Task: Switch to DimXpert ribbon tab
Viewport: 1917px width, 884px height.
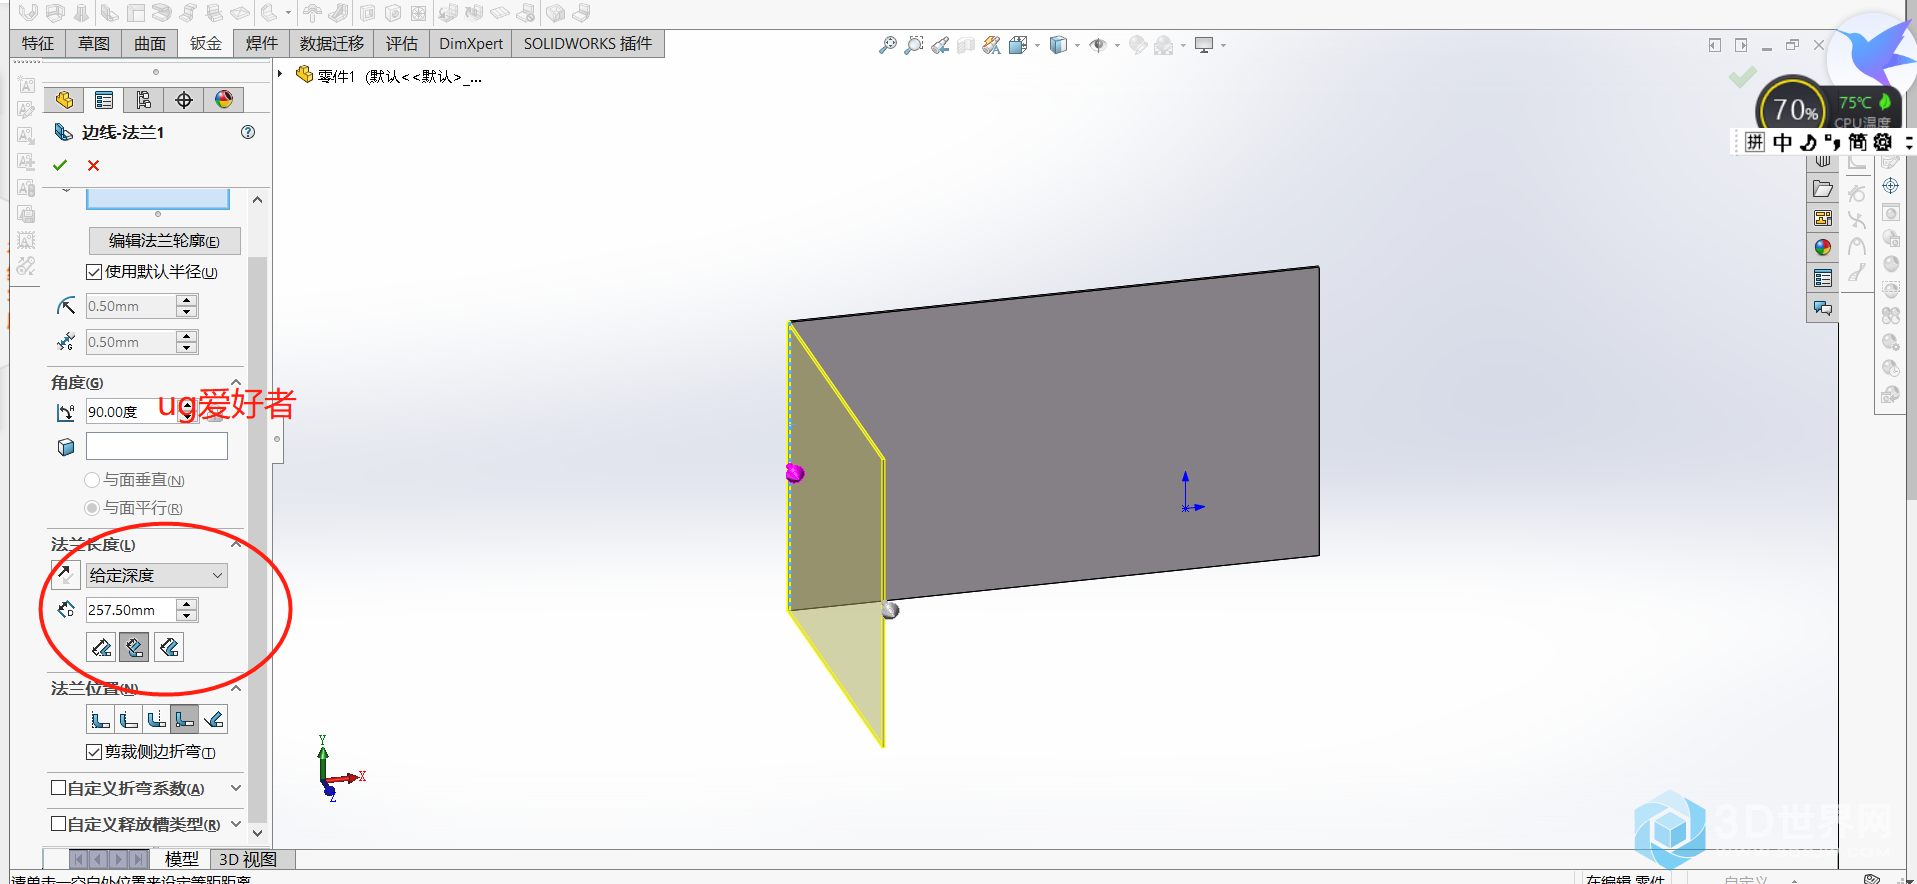Action: click(x=471, y=44)
